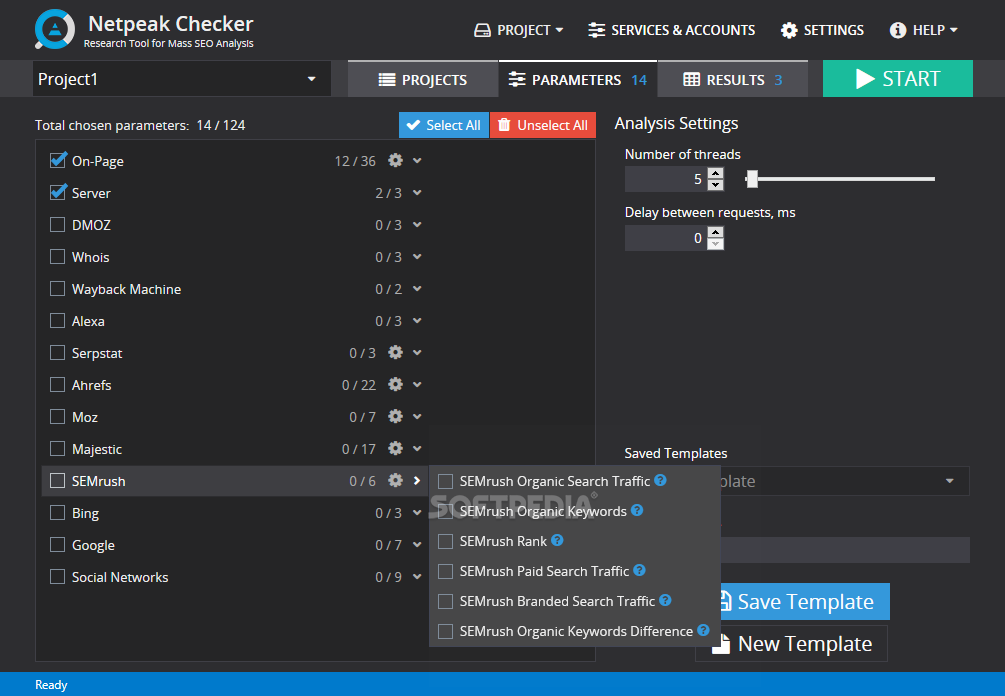Tick the Google checkbox
The width and height of the screenshot is (1005, 696).
pyautogui.click(x=58, y=545)
